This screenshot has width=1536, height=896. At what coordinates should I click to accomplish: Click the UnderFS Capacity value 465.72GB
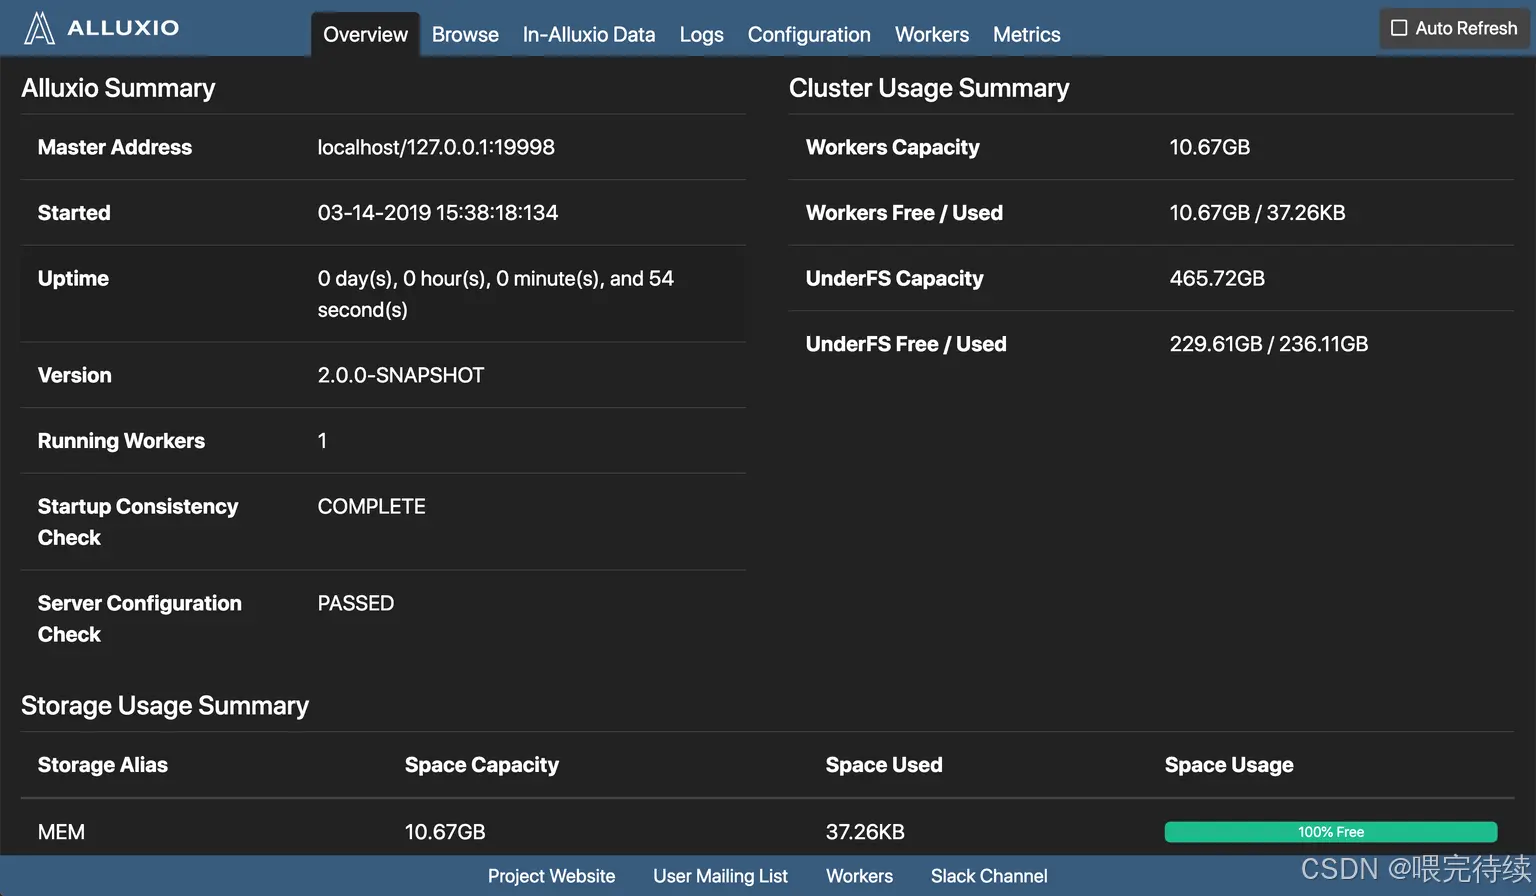tap(1217, 278)
